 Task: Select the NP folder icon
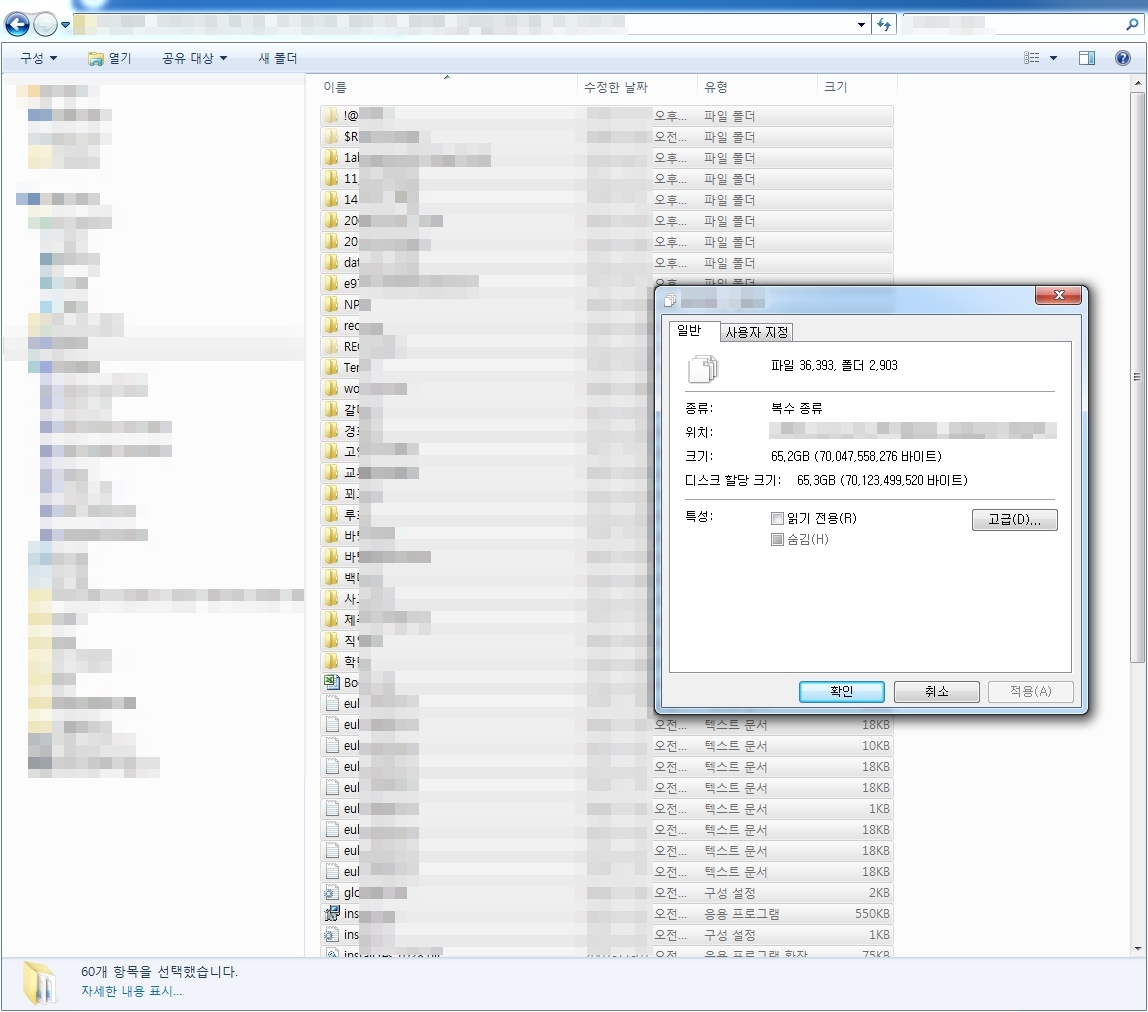[332, 304]
